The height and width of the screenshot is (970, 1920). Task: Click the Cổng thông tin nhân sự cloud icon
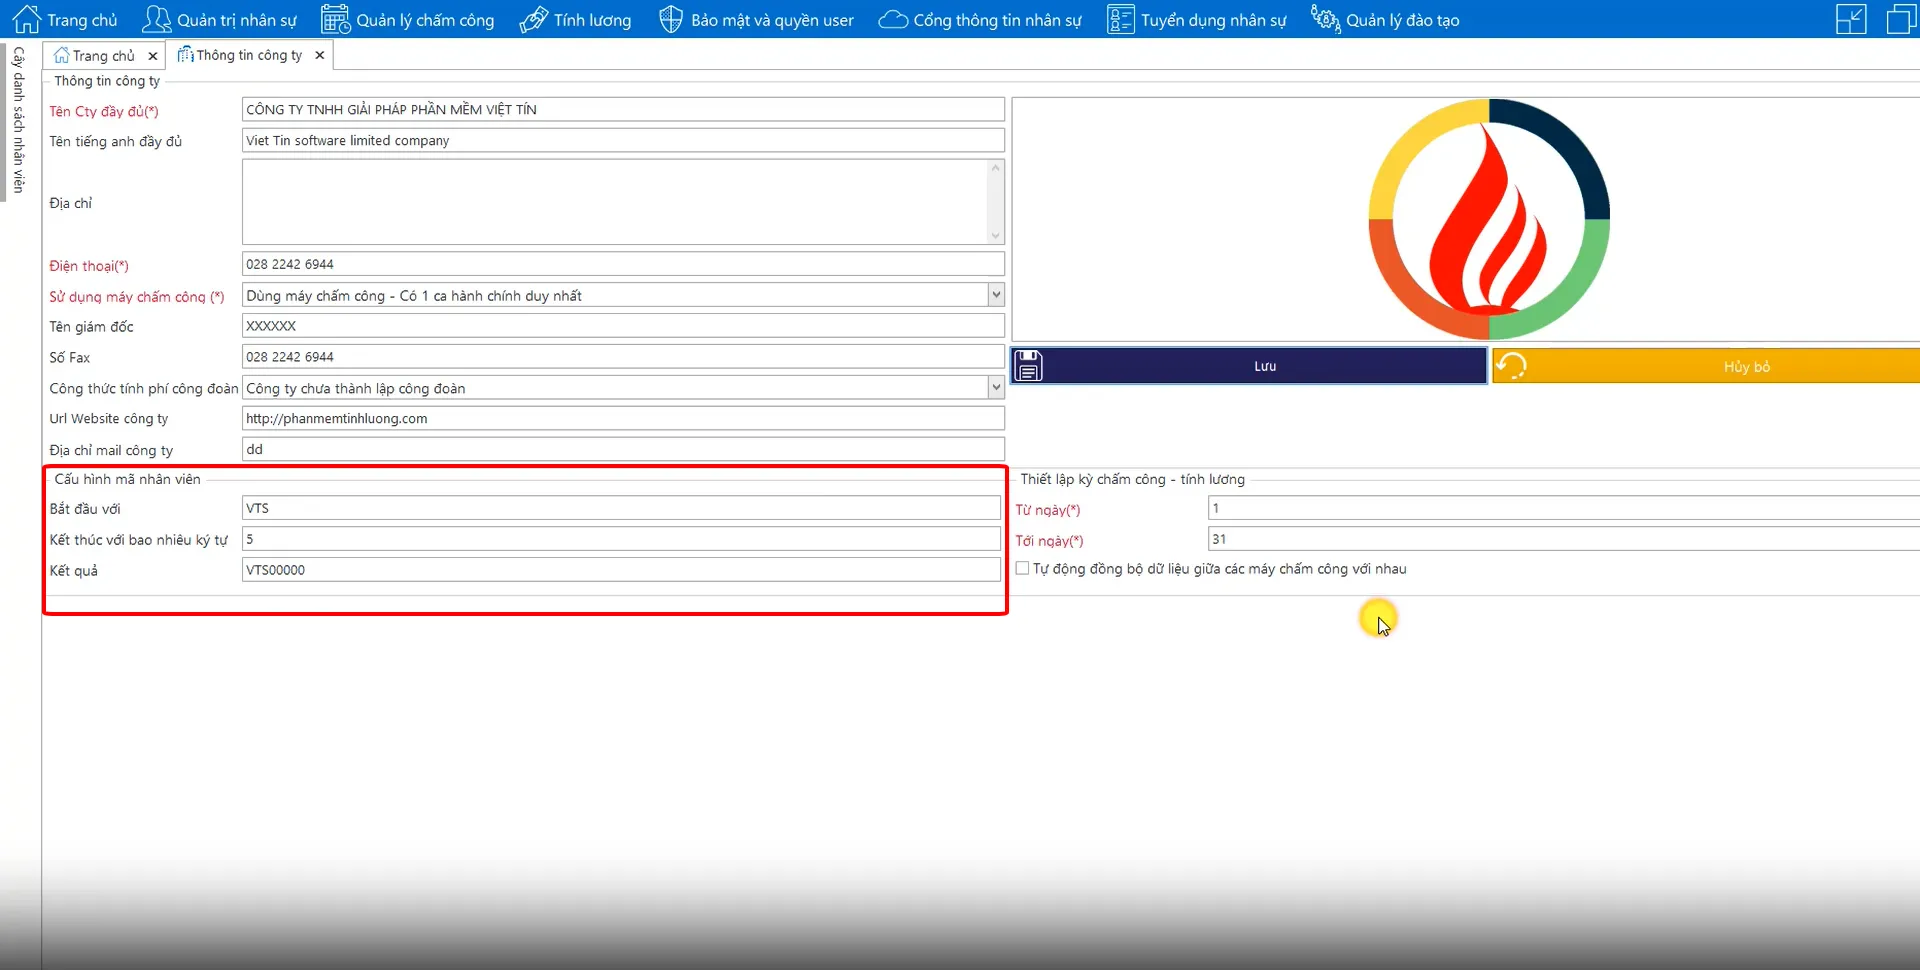pos(893,19)
